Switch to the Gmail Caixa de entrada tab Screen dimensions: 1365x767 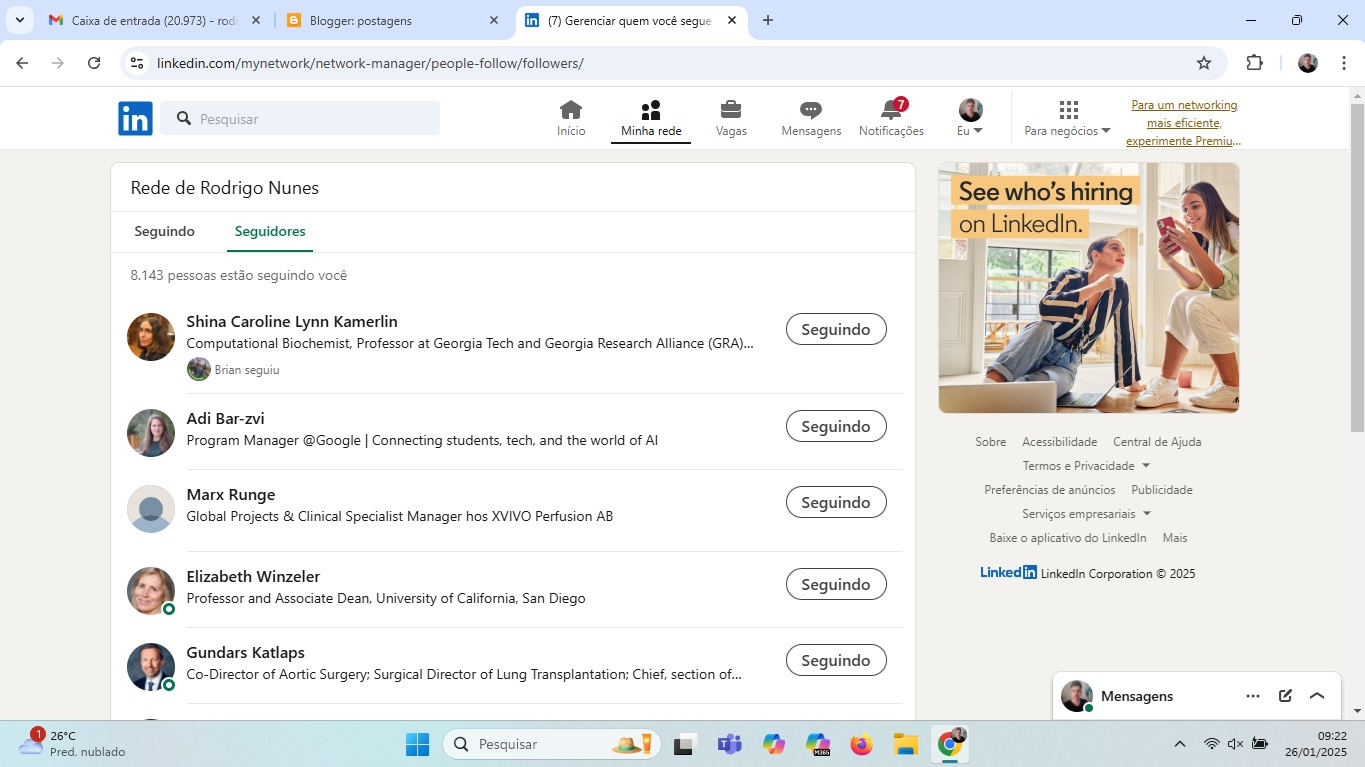[x=157, y=20]
